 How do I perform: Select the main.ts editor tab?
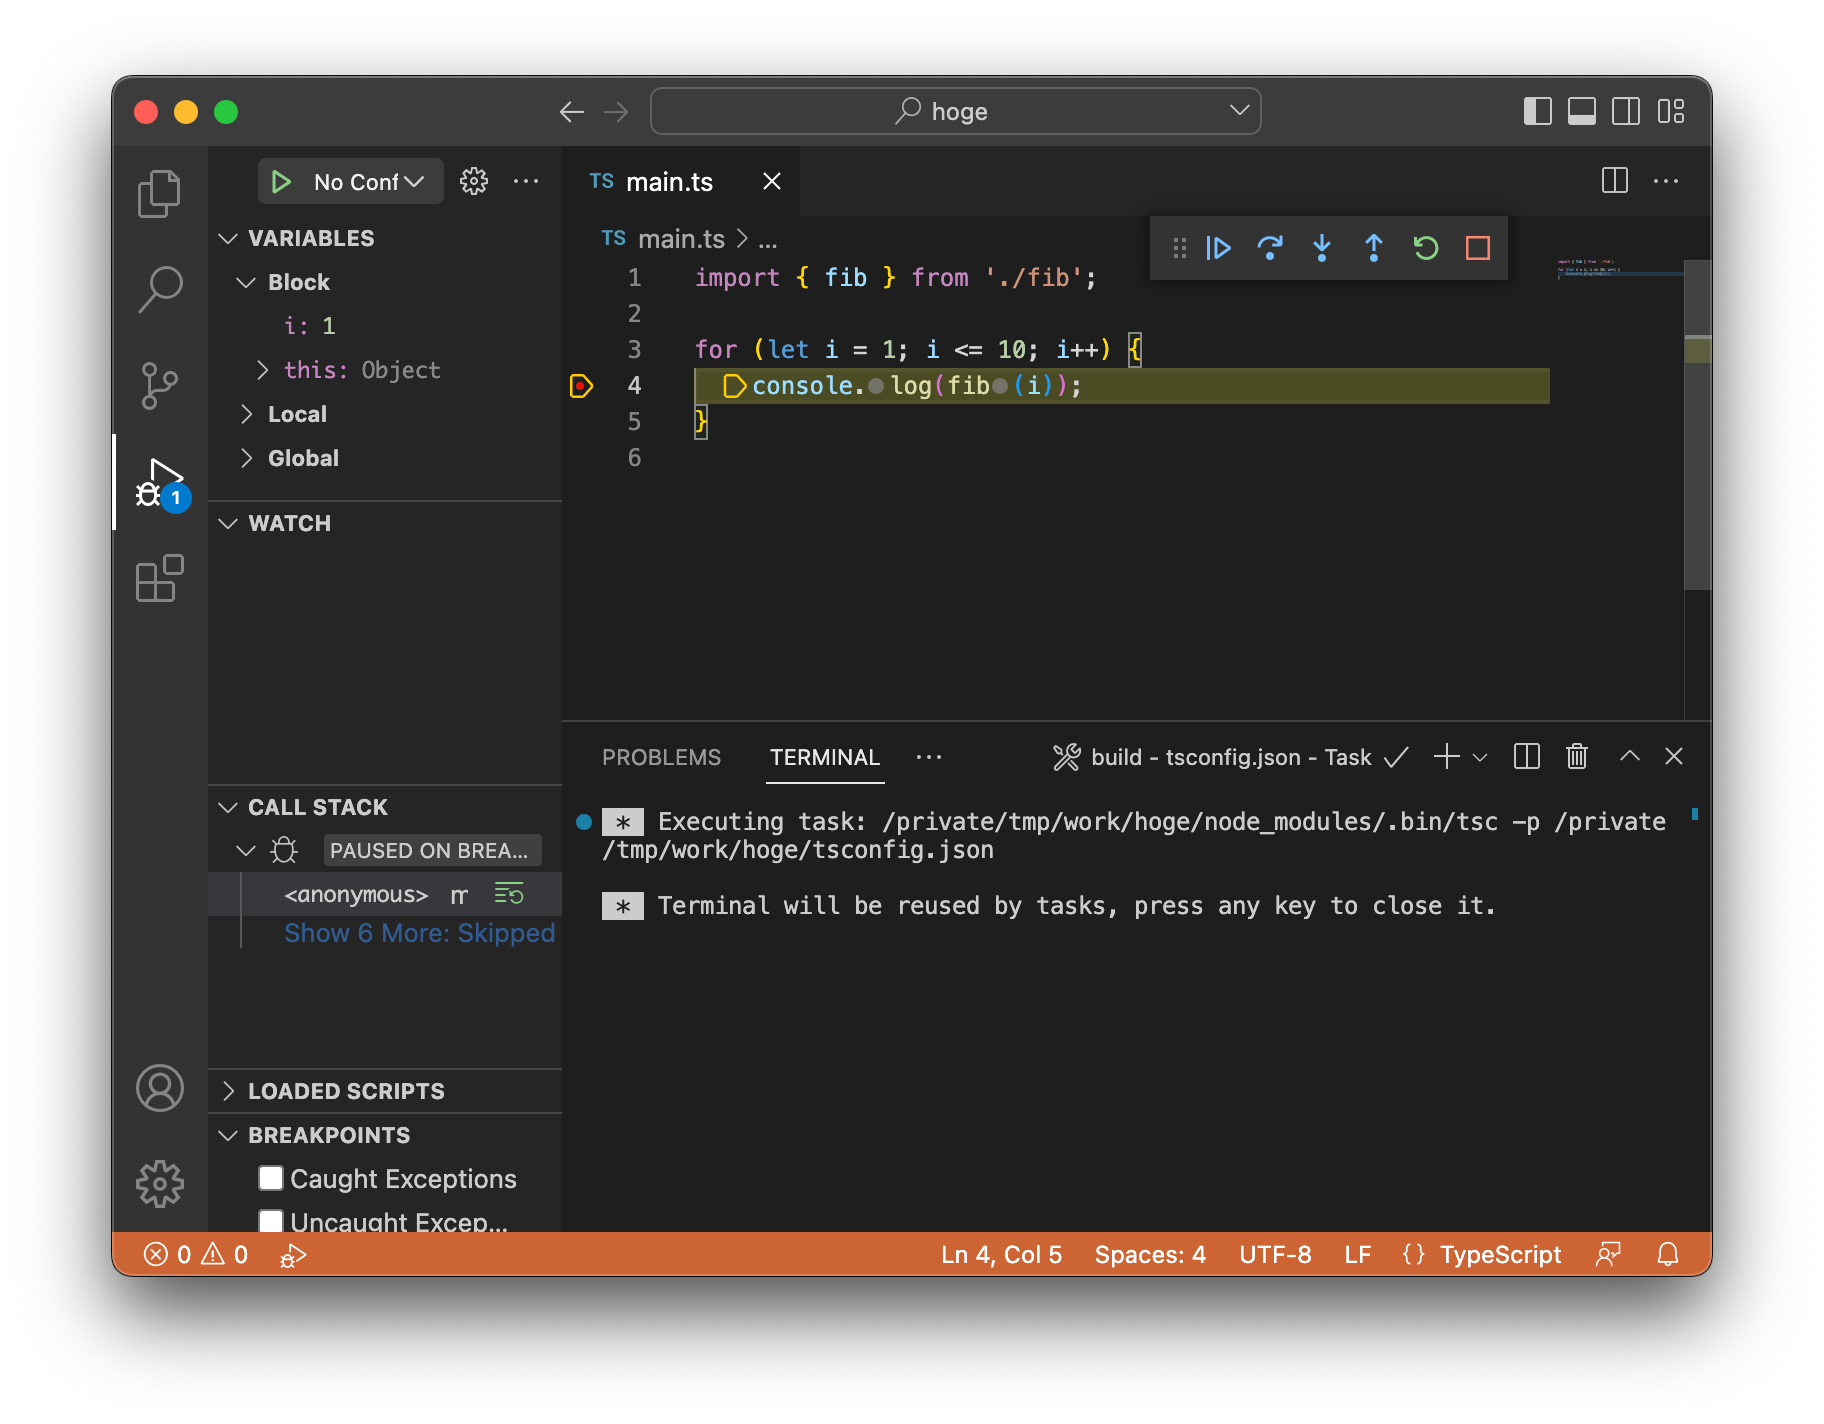[x=668, y=182]
